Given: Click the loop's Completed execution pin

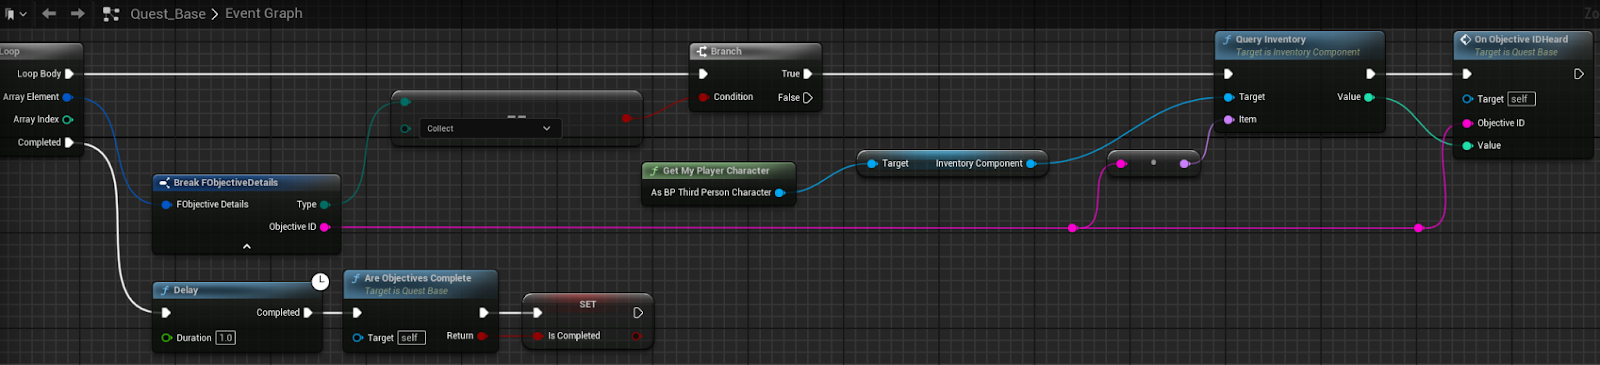Looking at the screenshot, I should 69,142.
